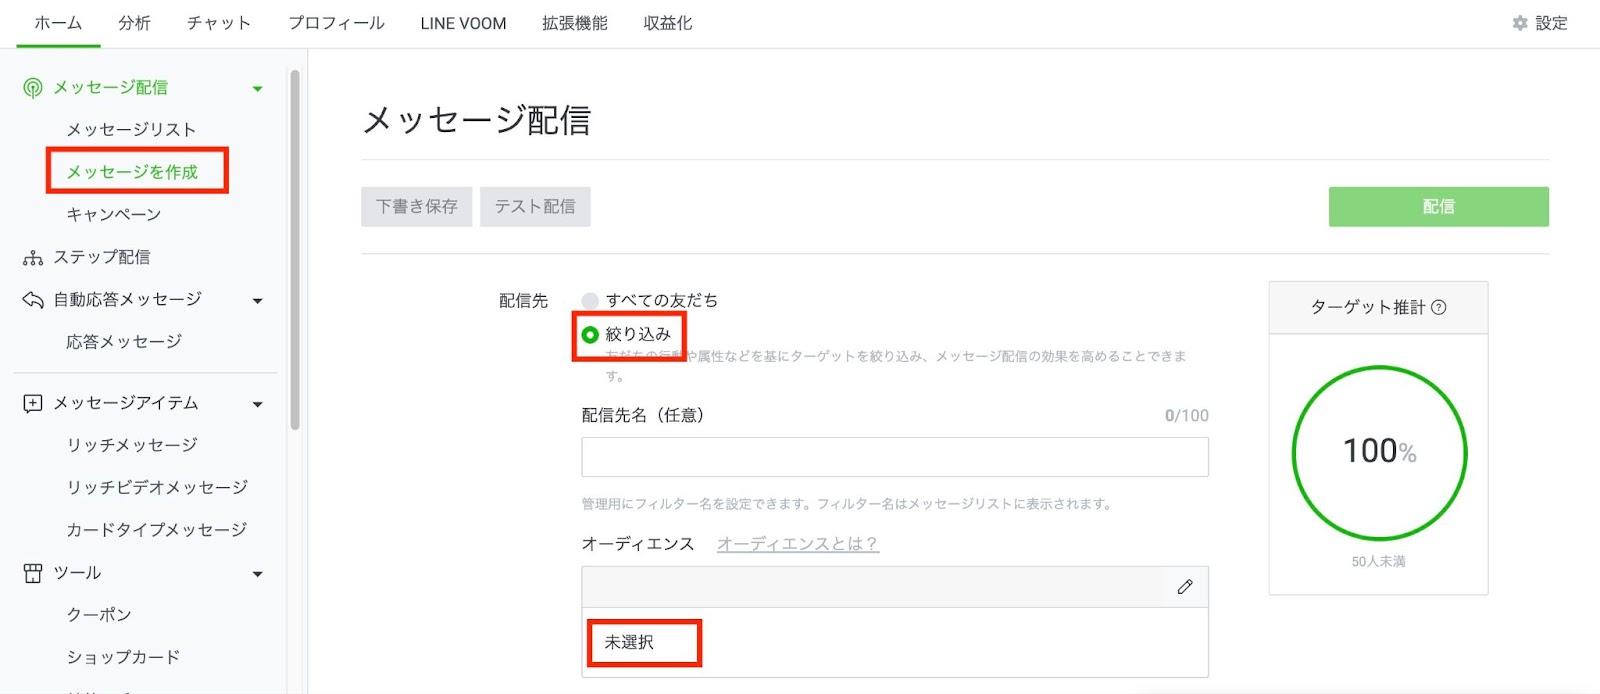
Task: Collapse the ツール section arrow
Action: pos(258,575)
